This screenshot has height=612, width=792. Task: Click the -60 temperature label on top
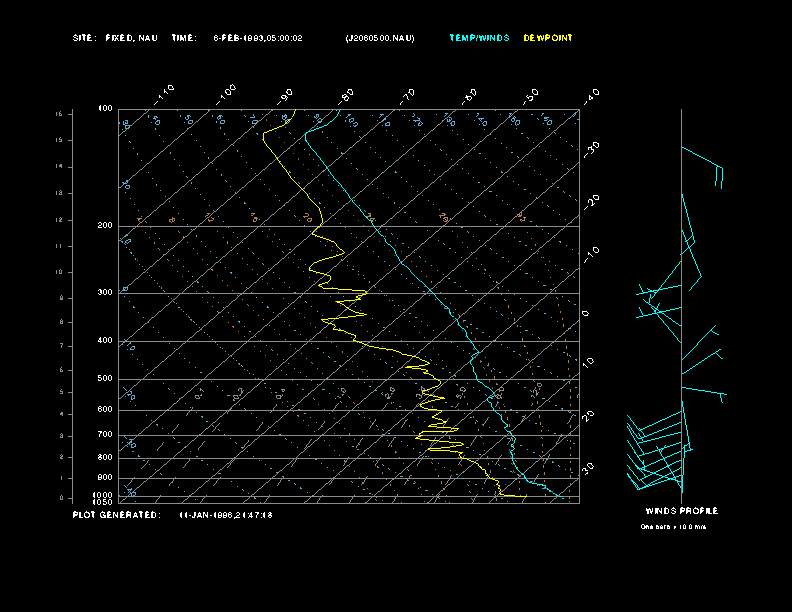(469, 97)
